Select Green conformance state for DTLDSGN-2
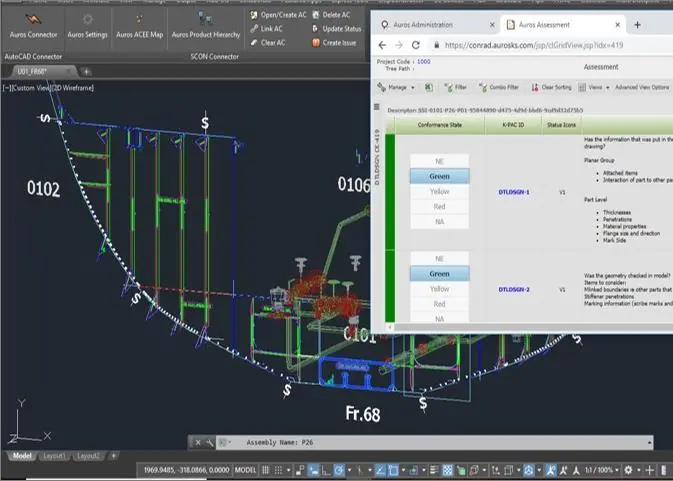The width and height of the screenshot is (673, 481). 440,274
